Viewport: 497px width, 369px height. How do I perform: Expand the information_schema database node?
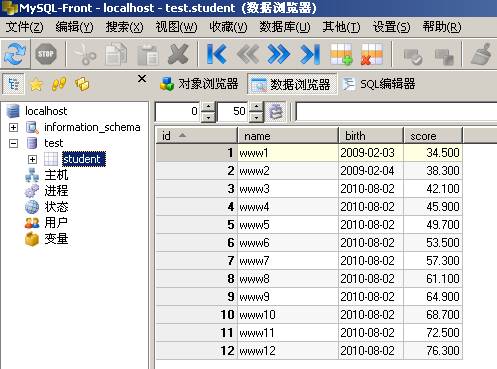pos(13,127)
